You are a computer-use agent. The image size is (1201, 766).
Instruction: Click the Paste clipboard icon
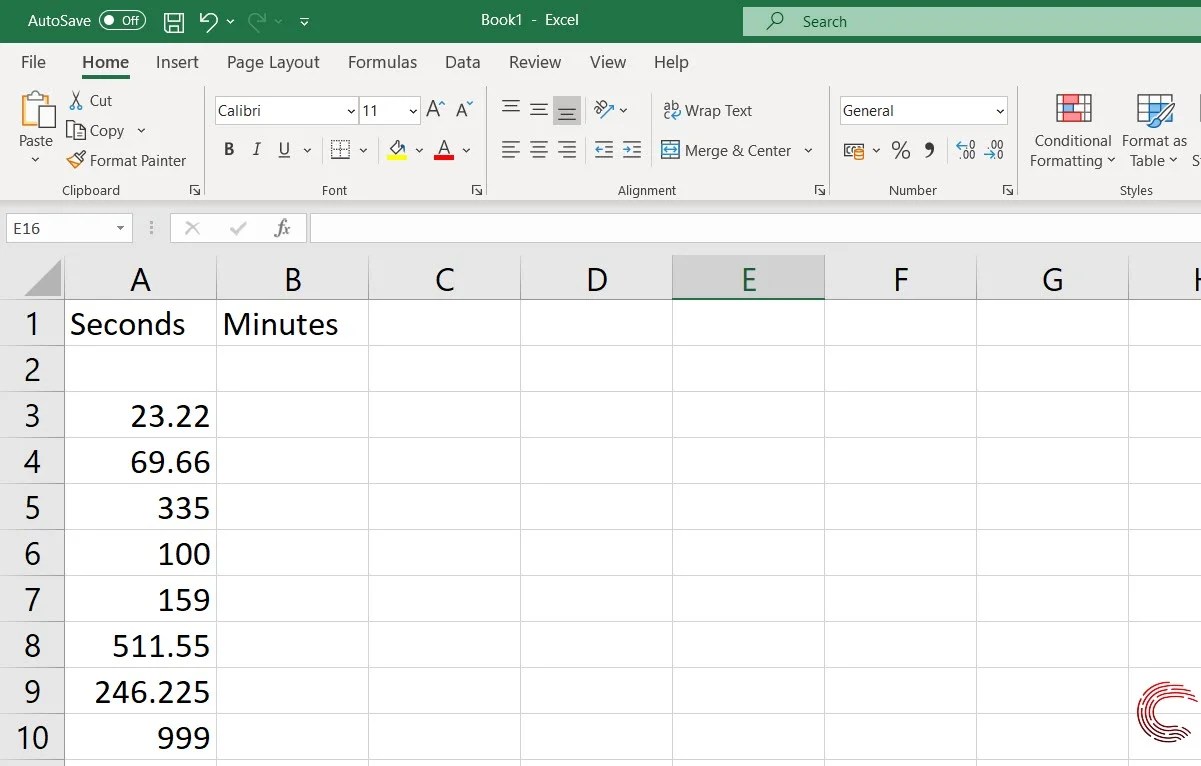point(37,110)
